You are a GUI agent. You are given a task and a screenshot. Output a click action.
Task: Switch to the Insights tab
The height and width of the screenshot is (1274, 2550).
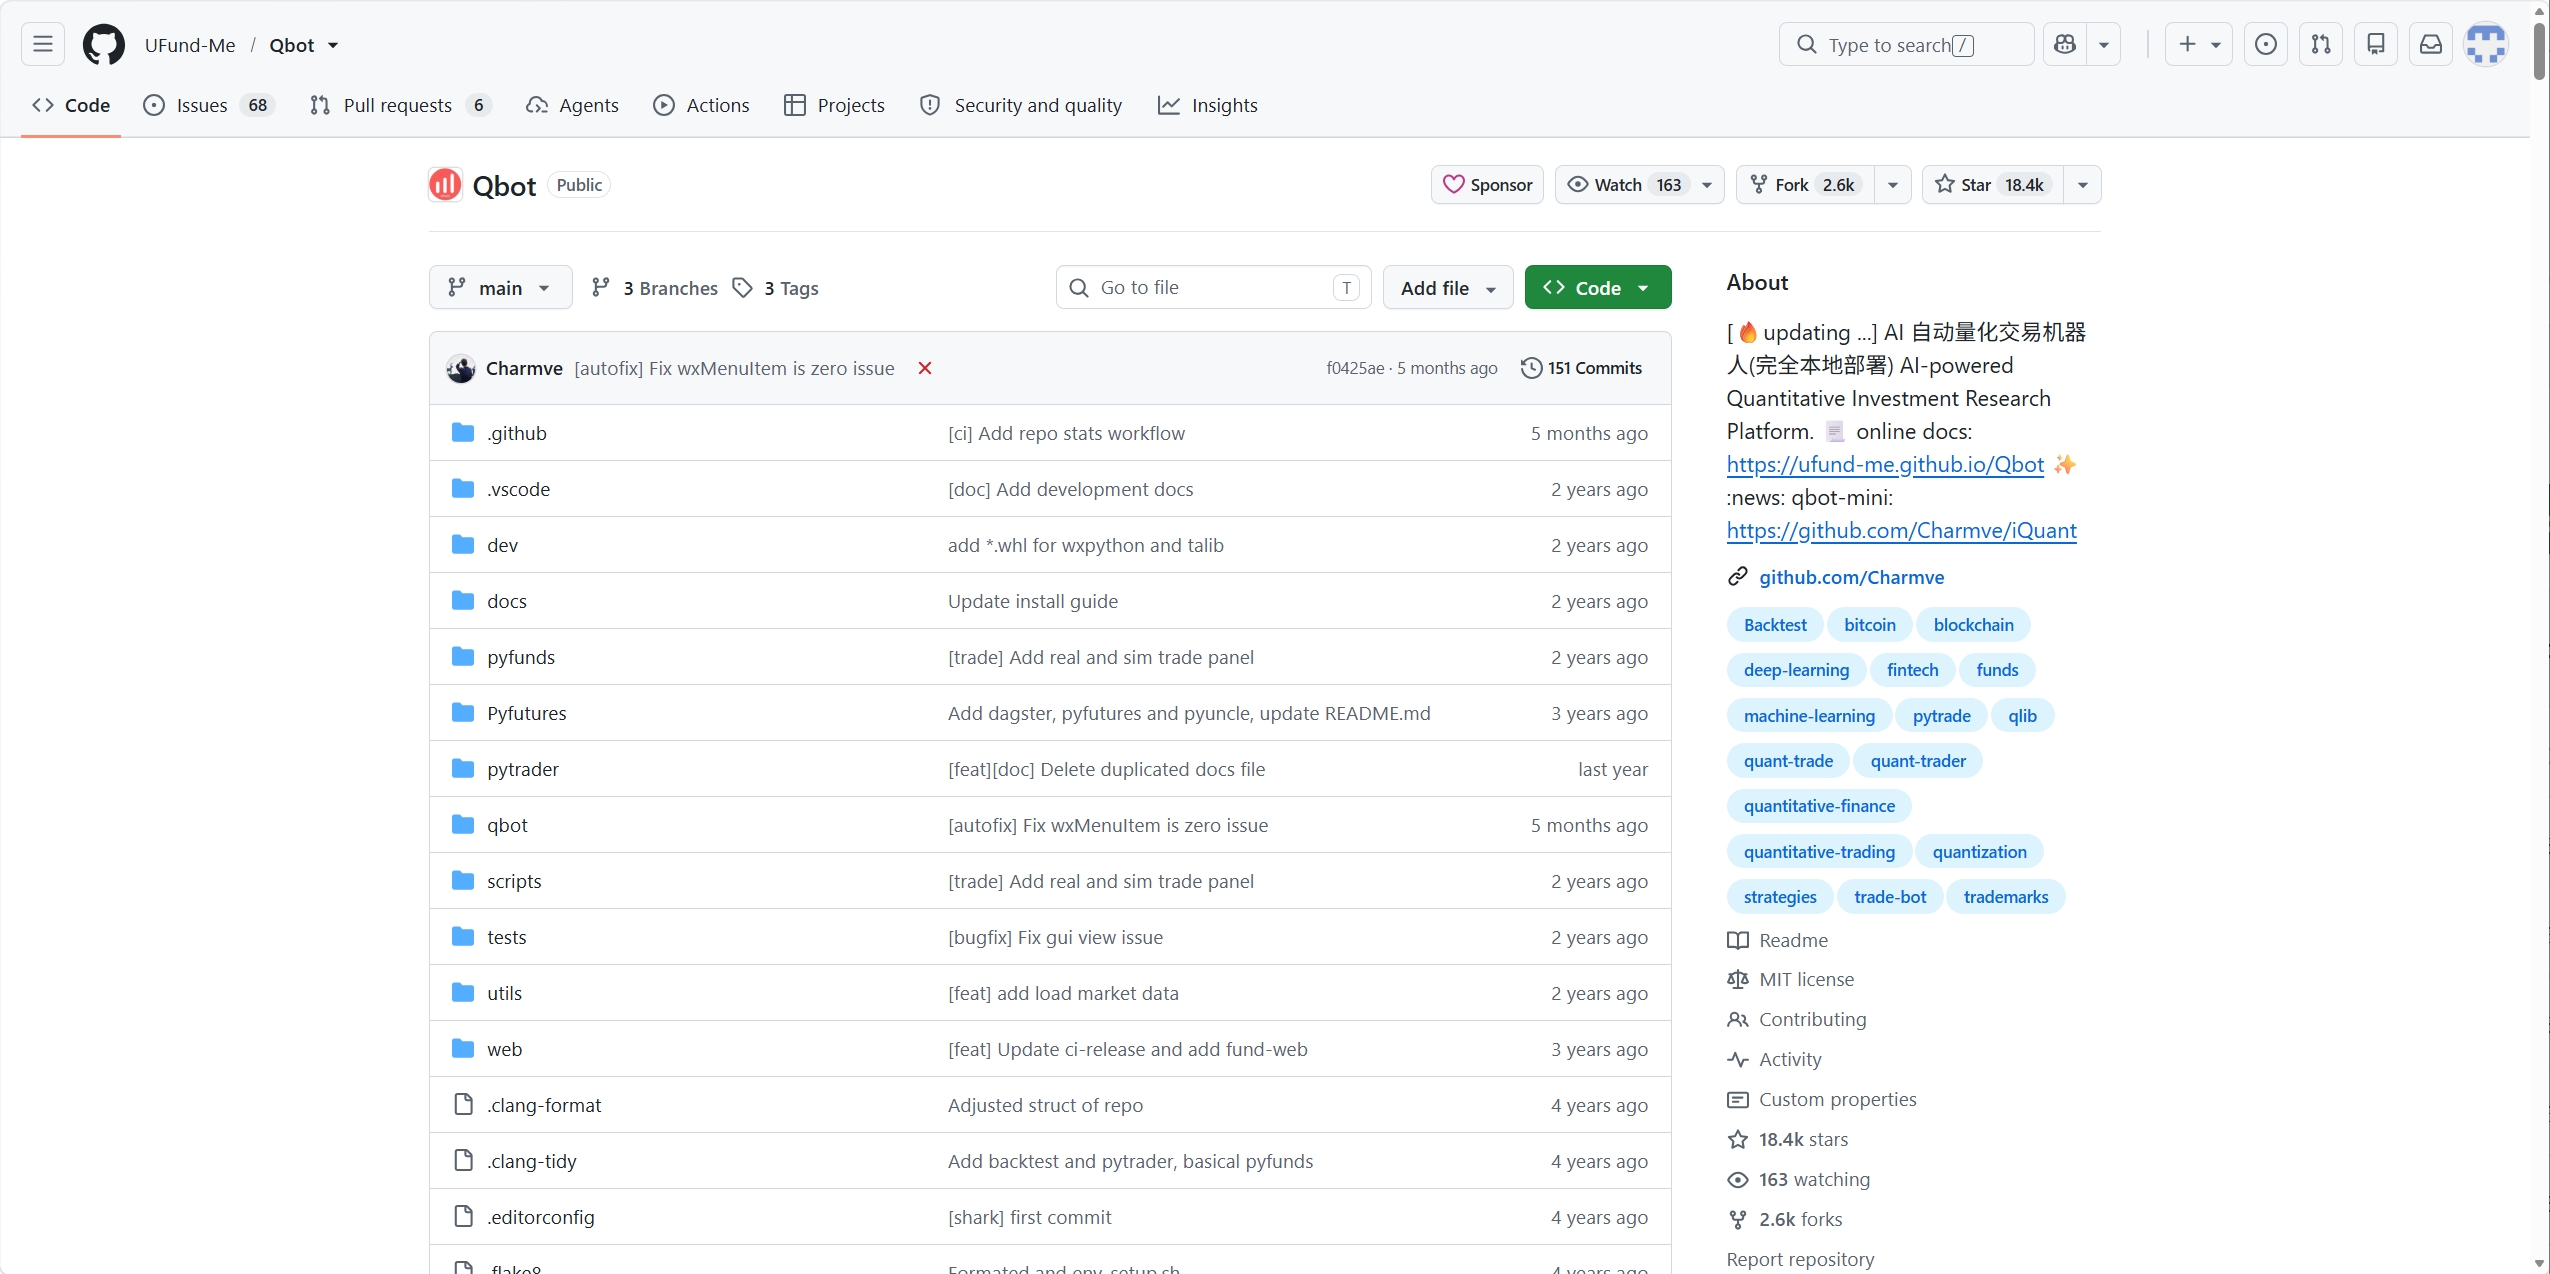point(1207,105)
